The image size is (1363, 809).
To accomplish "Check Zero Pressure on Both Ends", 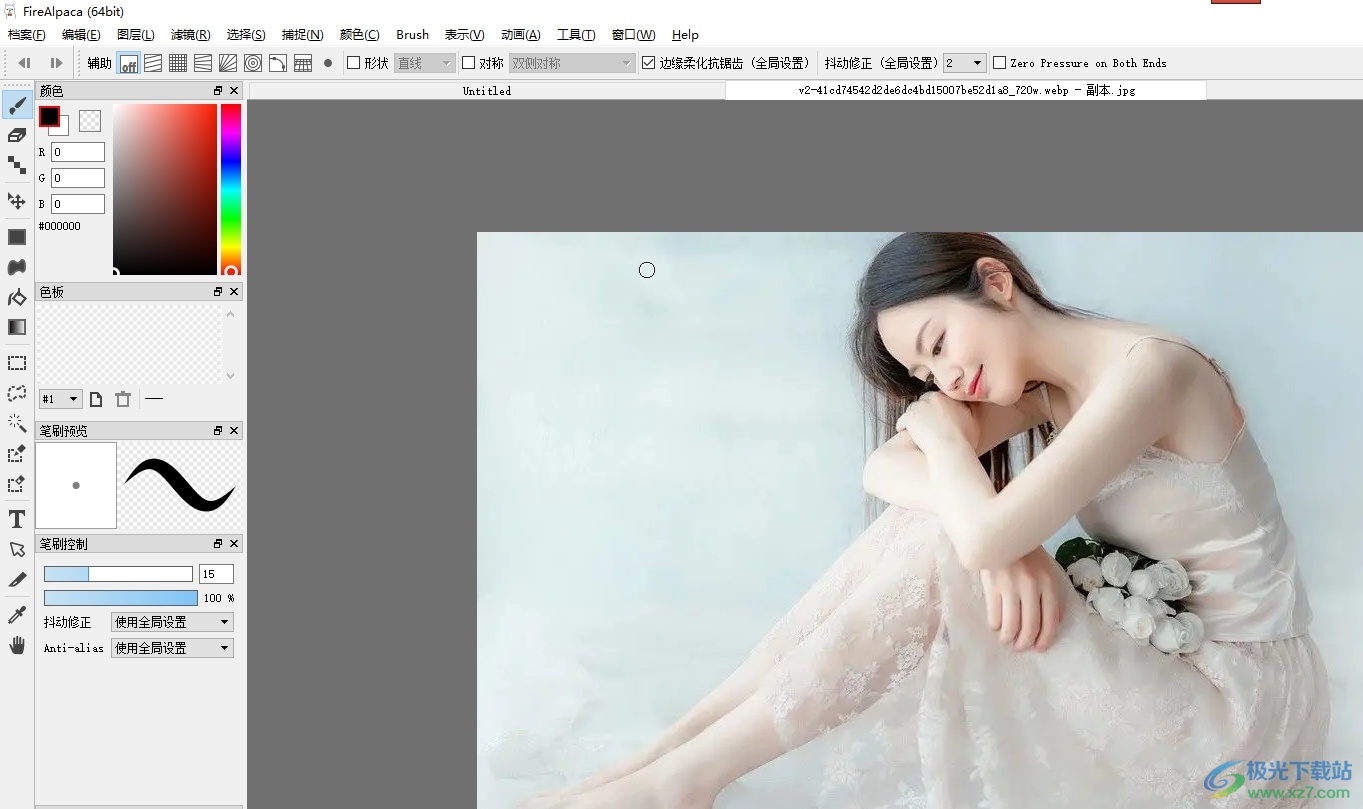I will click(x=999, y=63).
